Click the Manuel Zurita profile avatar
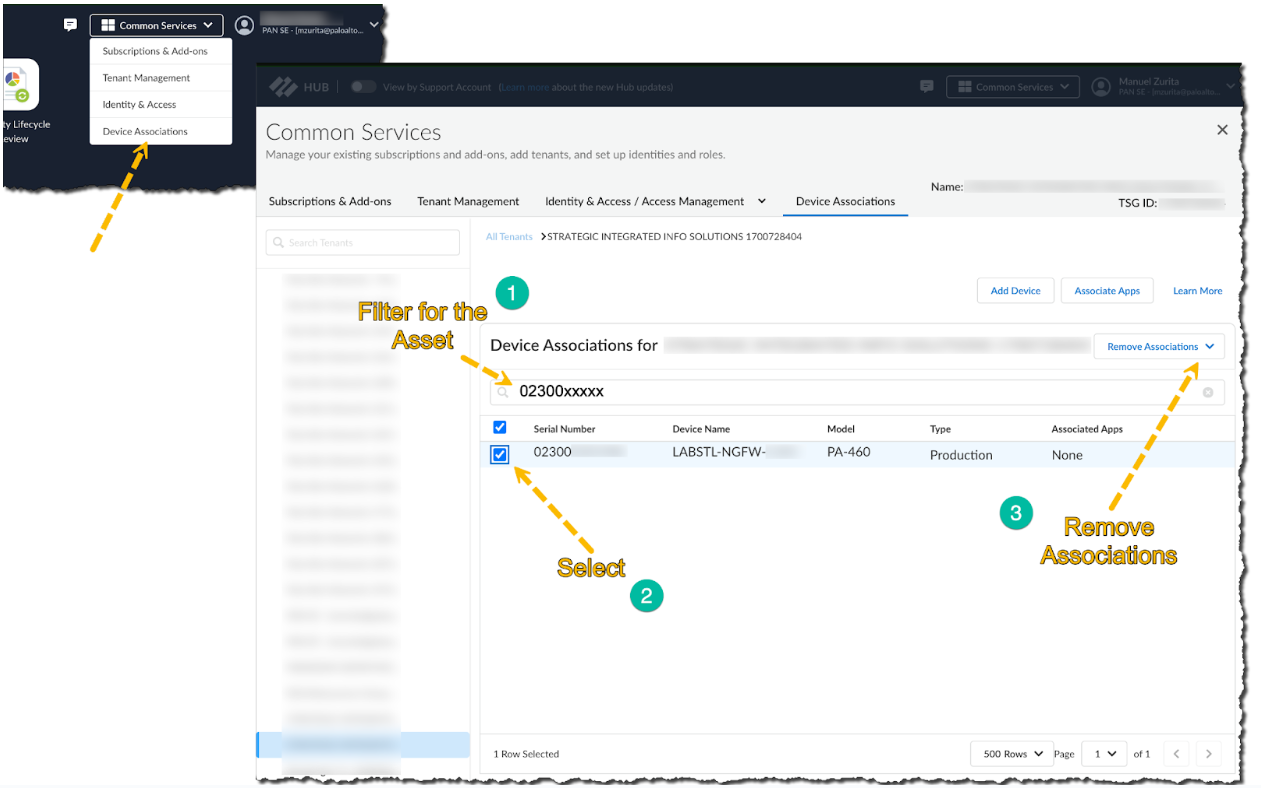The image size is (1261, 788). [1101, 87]
